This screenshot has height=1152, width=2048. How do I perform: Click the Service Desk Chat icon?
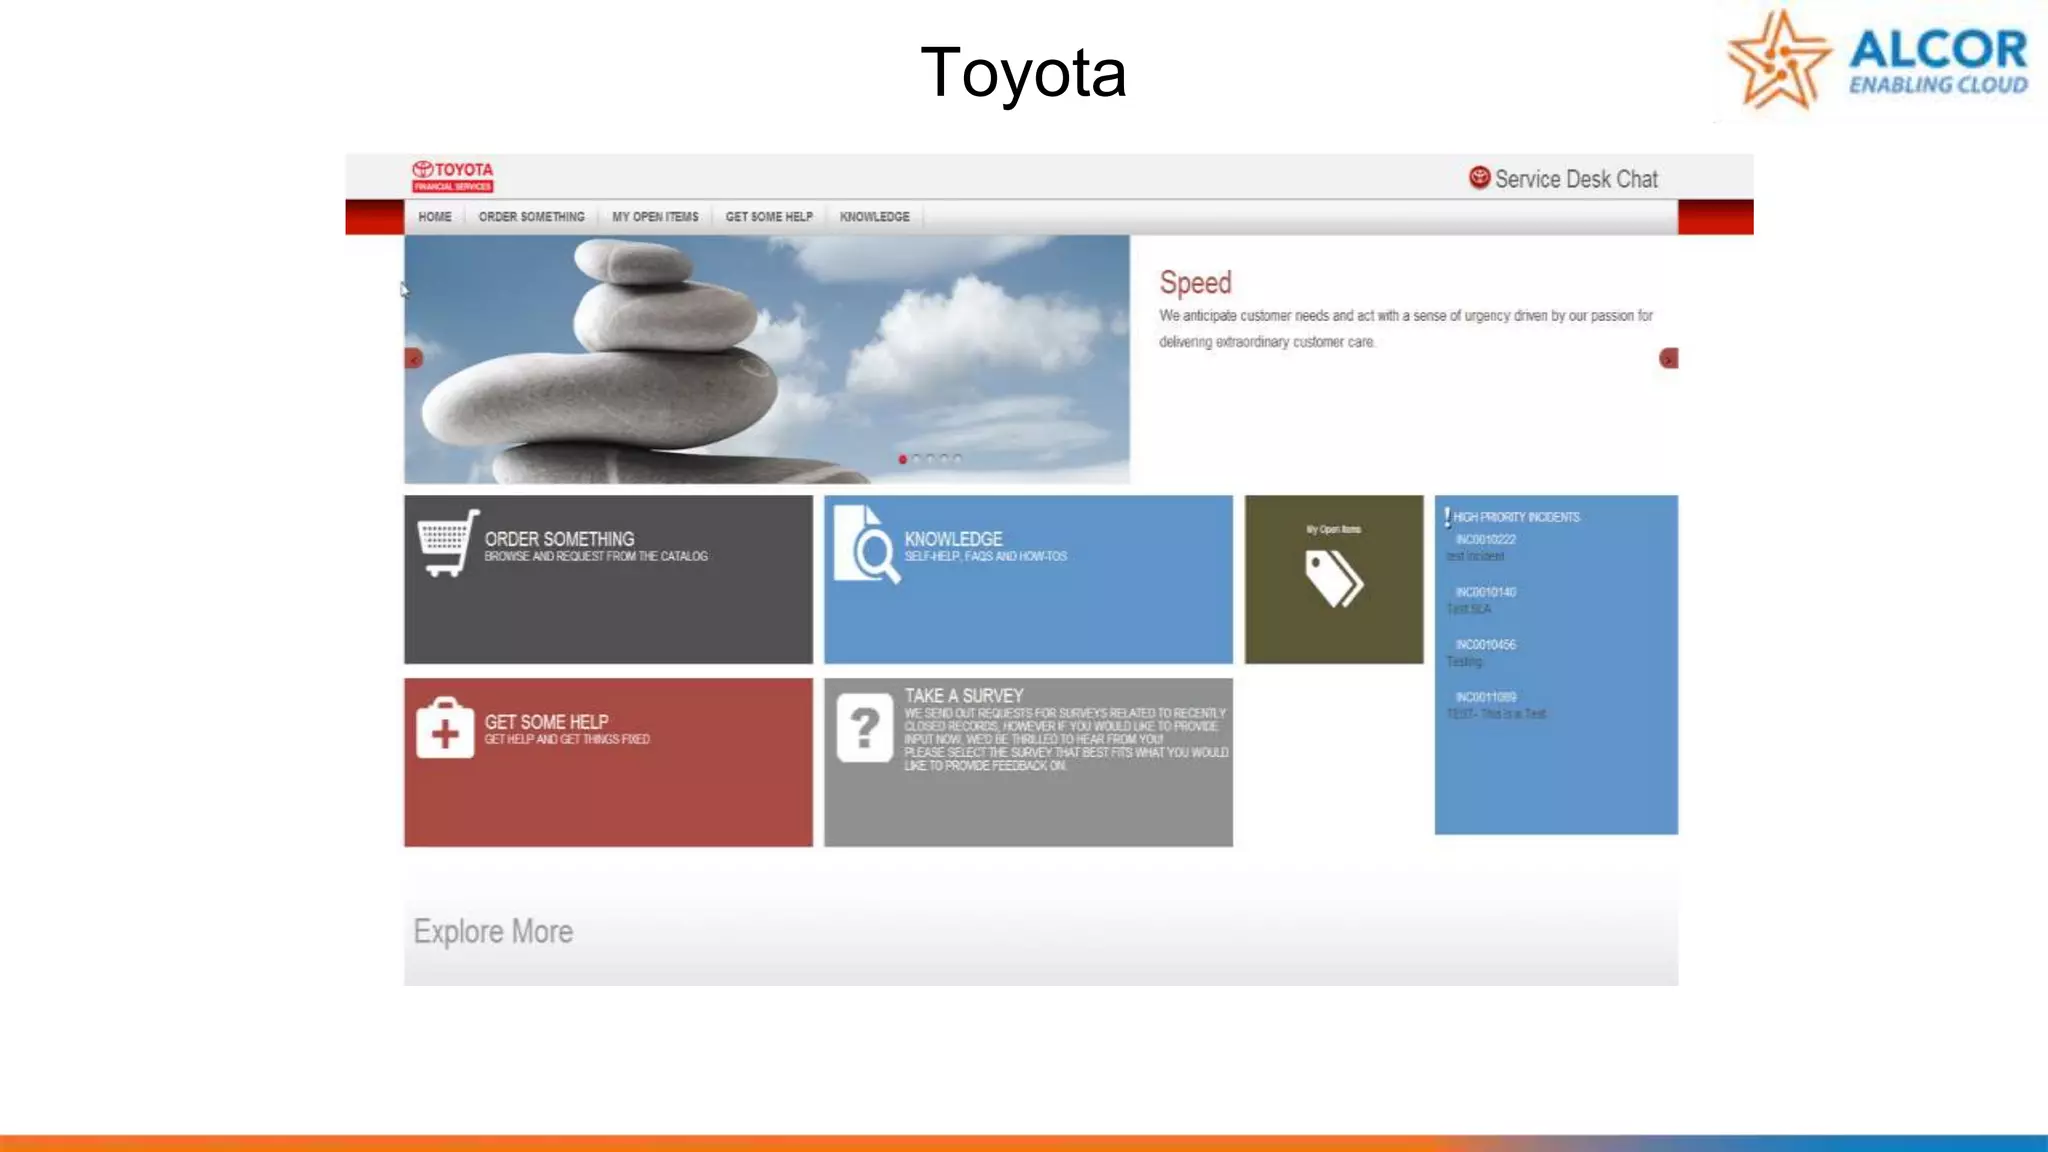coord(1479,178)
